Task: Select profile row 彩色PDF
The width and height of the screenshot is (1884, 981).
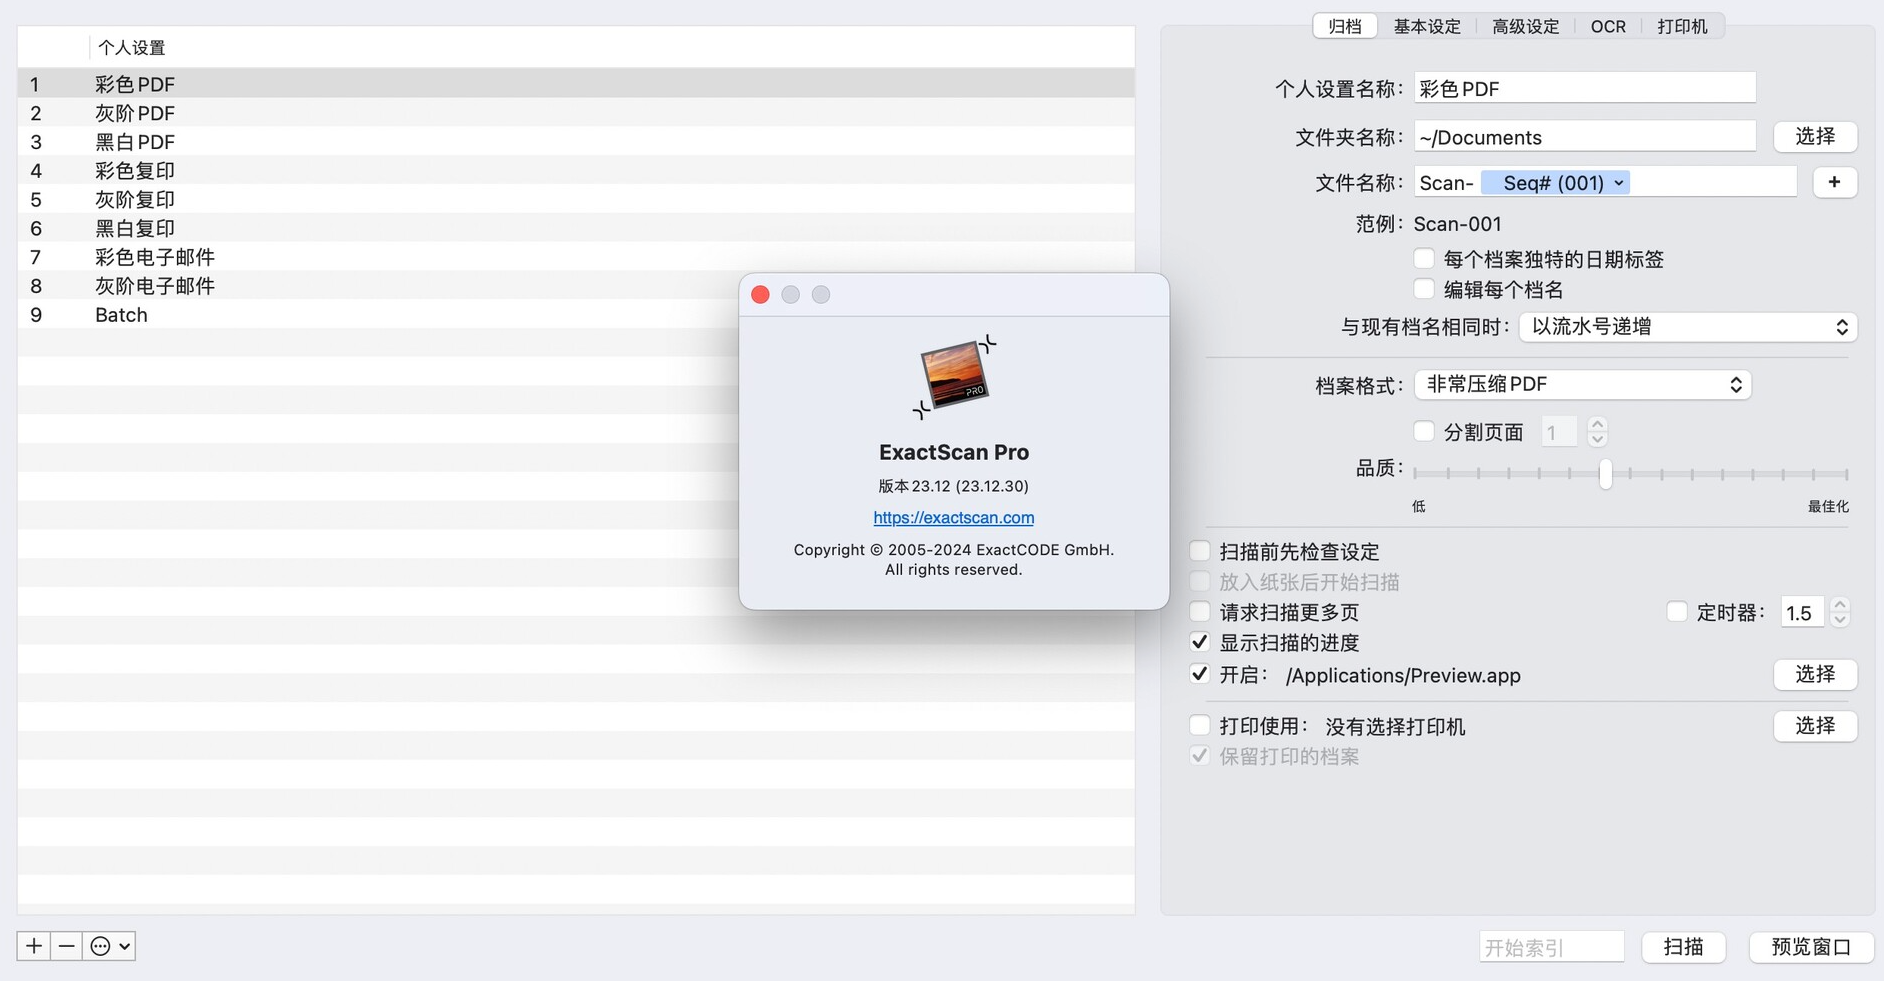Action: [x=576, y=84]
